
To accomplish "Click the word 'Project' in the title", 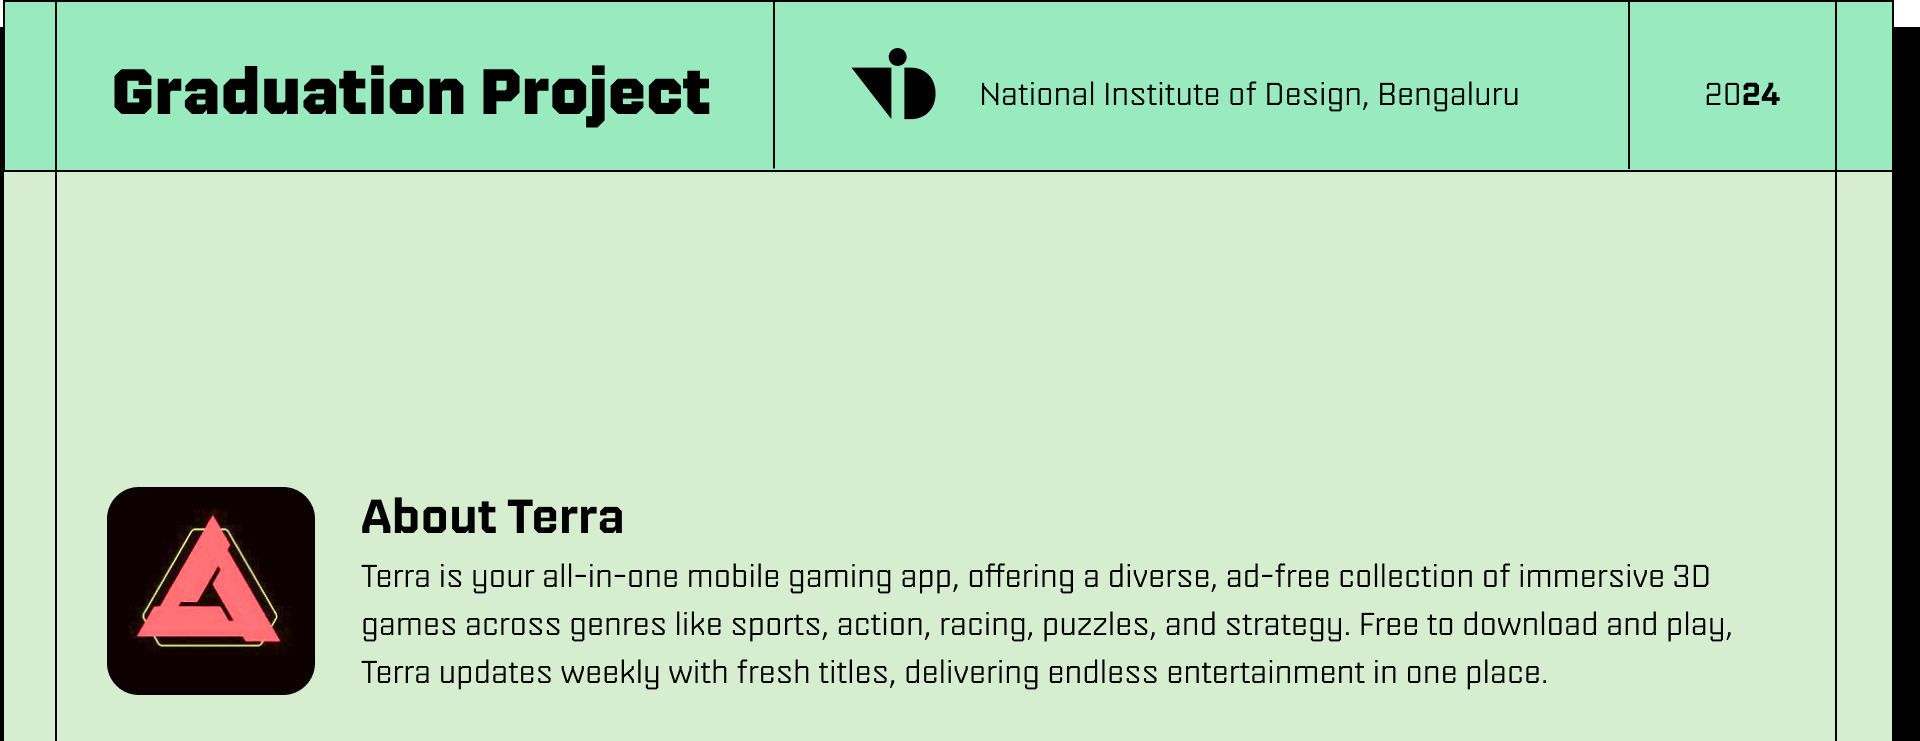I will [595, 95].
